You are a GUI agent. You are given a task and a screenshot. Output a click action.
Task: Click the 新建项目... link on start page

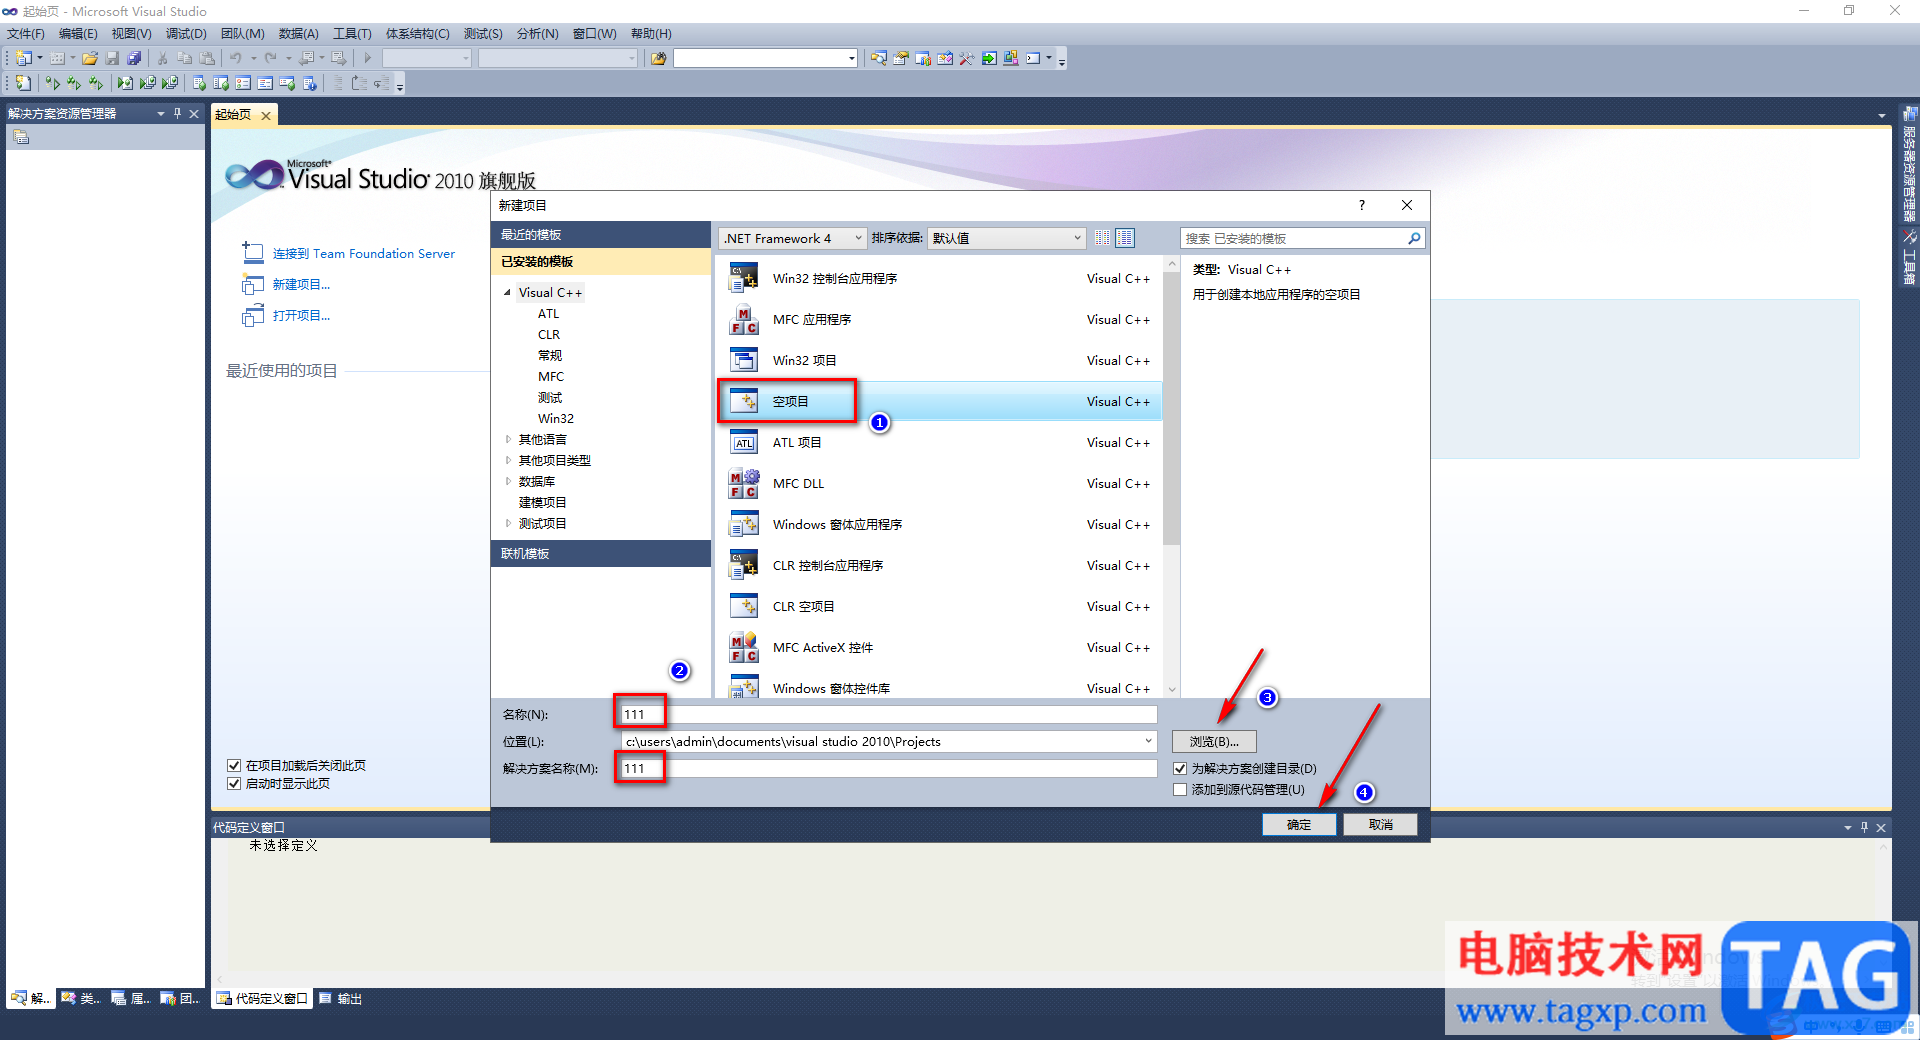(301, 284)
